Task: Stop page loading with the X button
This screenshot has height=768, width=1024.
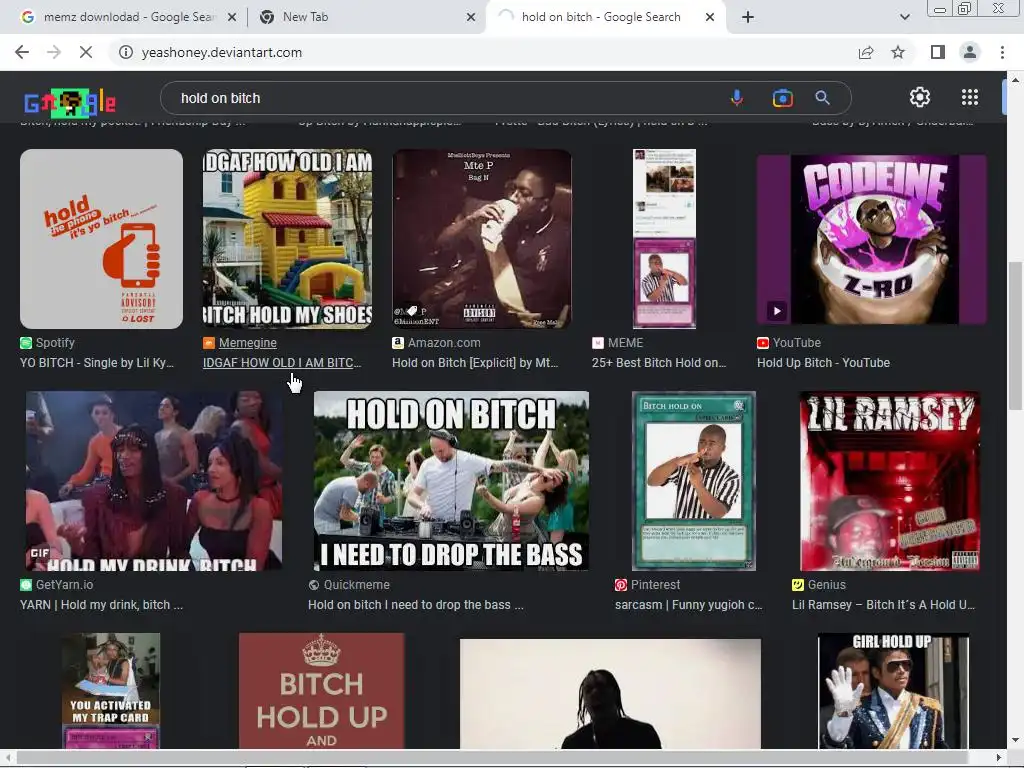Action: [x=86, y=52]
